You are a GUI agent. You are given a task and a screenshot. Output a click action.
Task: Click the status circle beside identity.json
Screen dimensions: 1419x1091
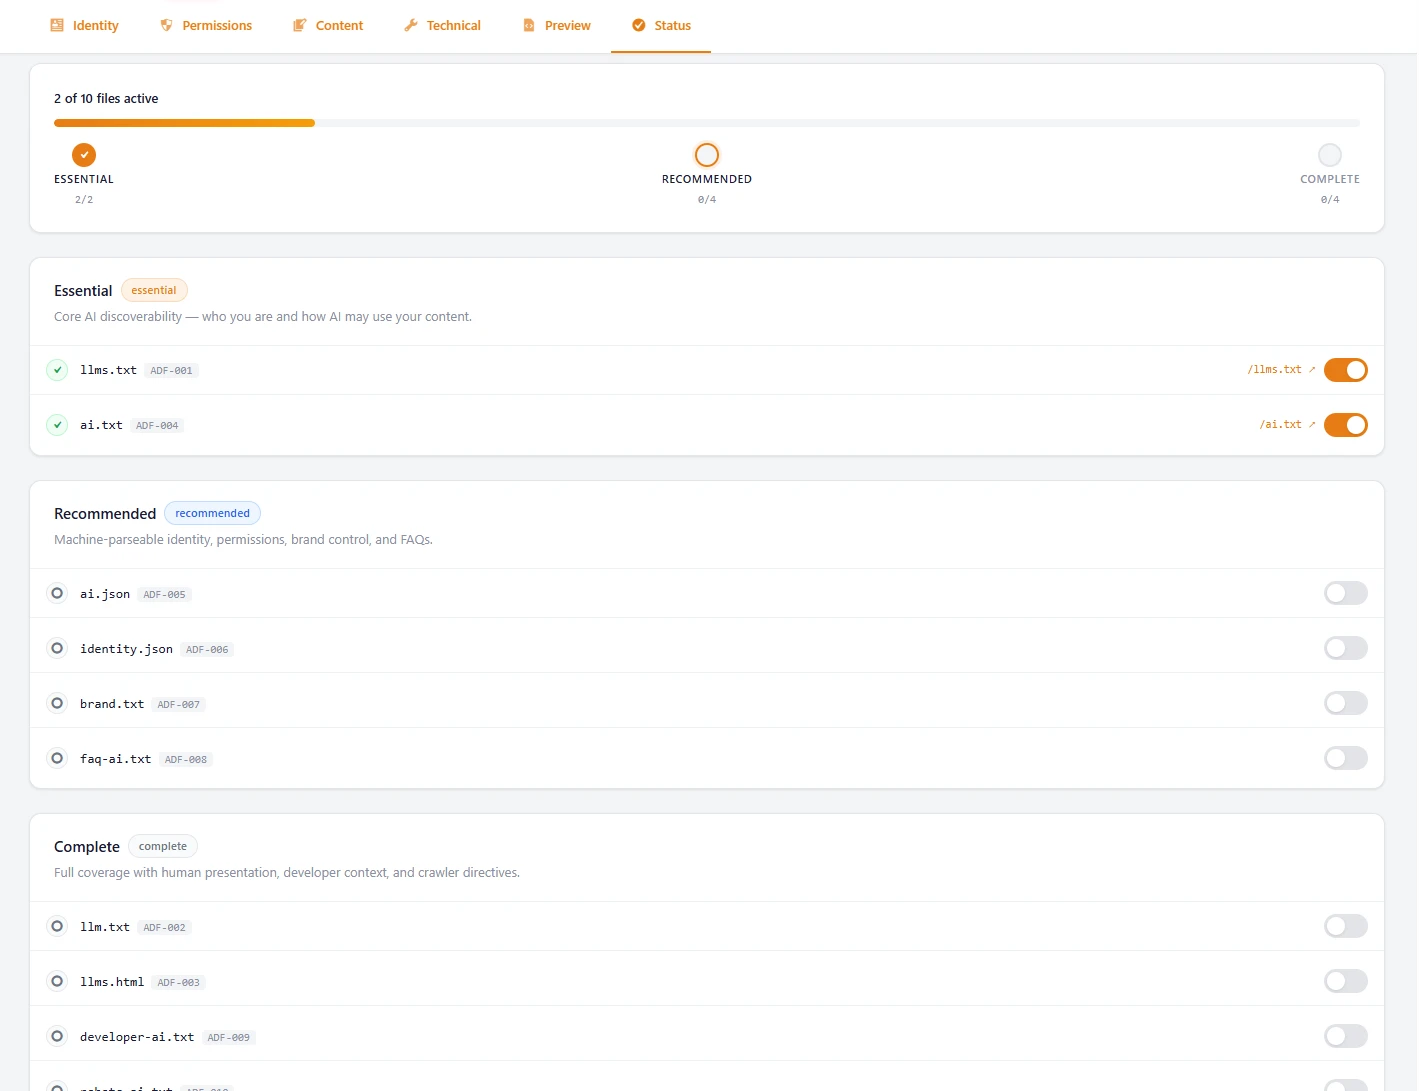(x=57, y=648)
